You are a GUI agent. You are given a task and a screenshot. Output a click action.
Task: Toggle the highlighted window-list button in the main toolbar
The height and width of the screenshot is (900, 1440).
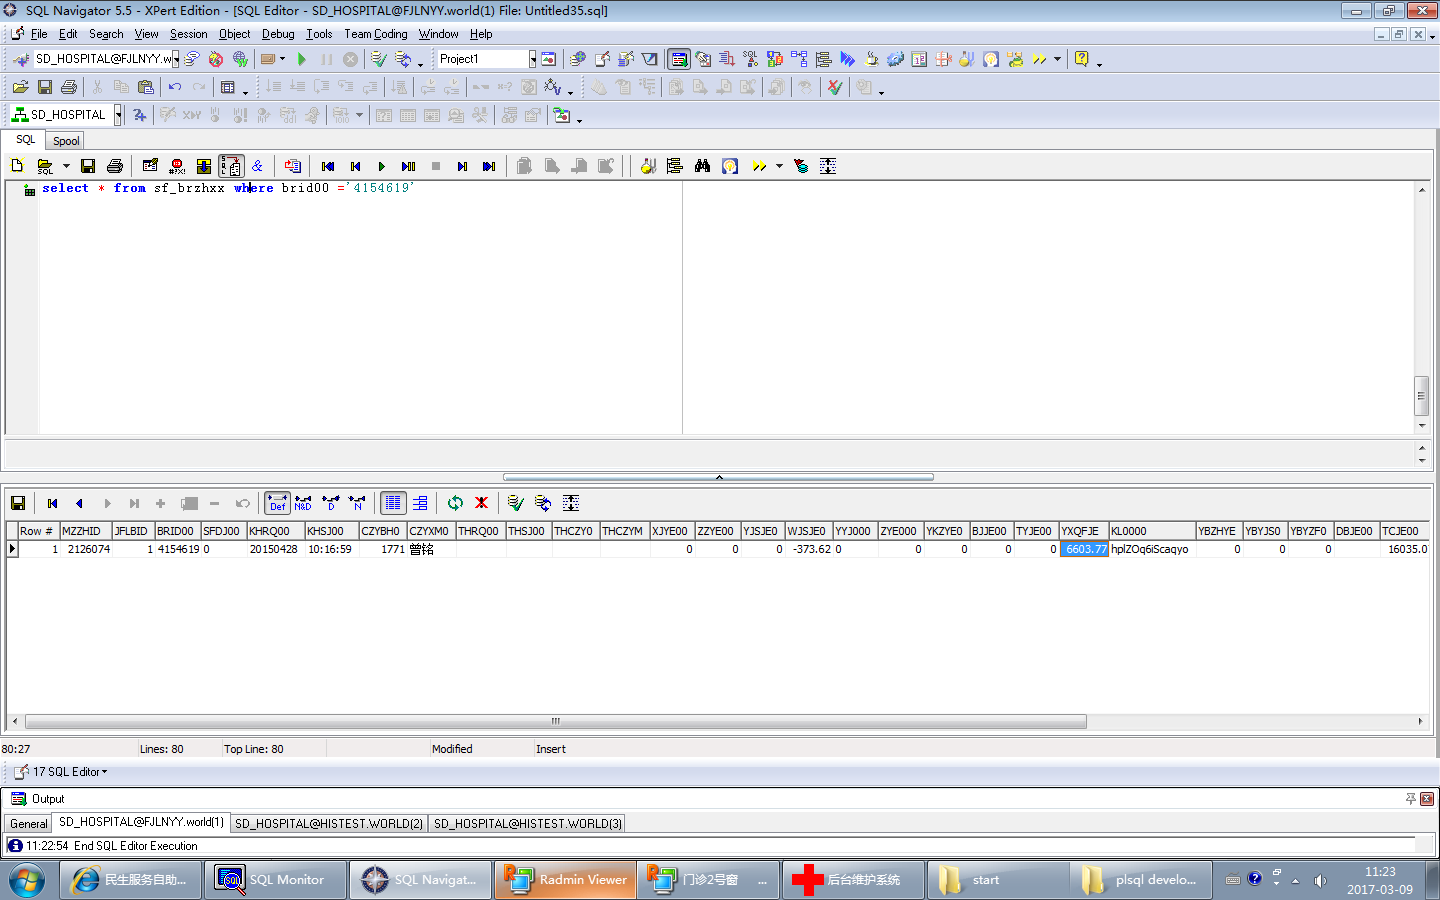(679, 59)
